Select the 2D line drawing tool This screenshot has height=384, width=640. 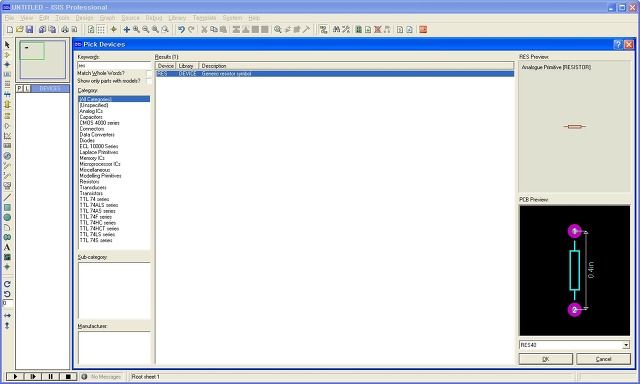[x=7, y=198]
